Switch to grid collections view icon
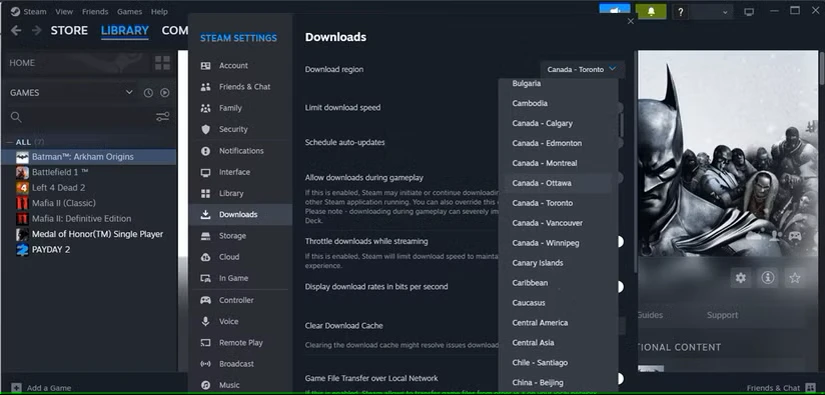 [163, 63]
